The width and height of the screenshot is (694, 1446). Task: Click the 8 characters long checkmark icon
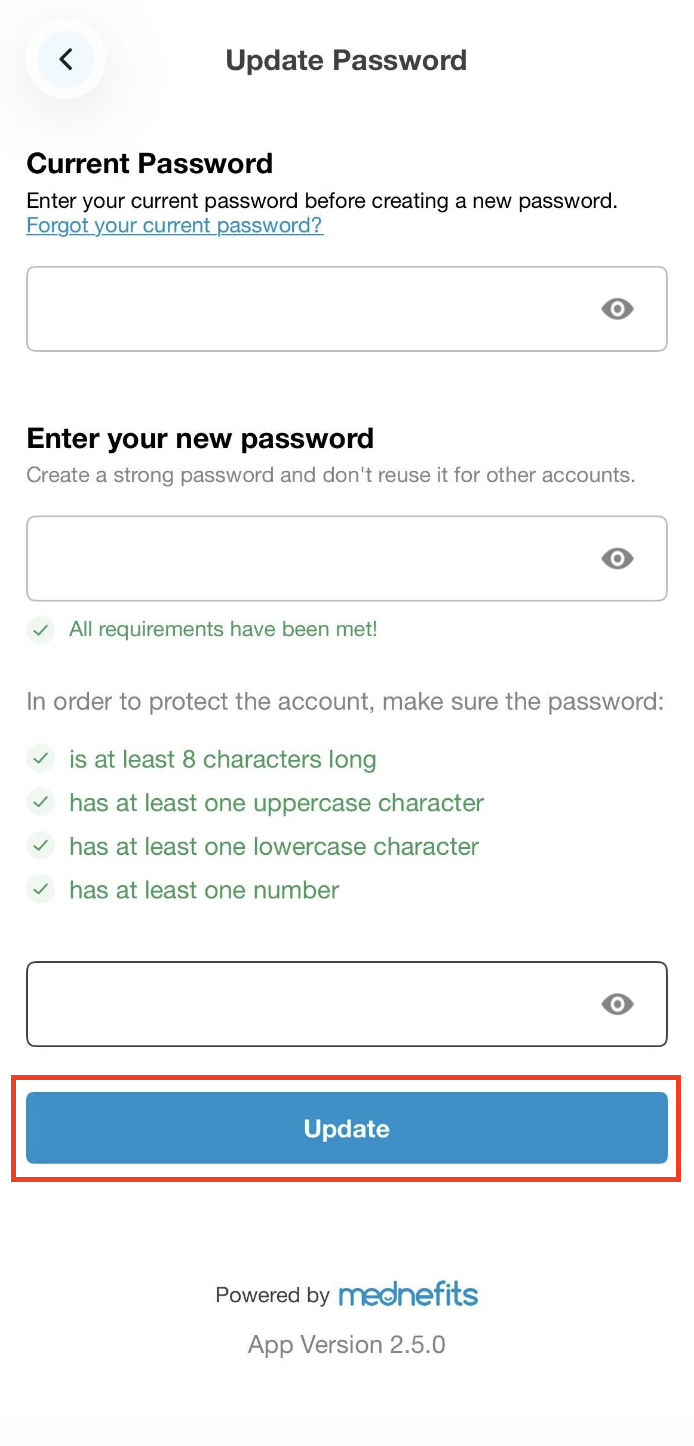[40, 760]
